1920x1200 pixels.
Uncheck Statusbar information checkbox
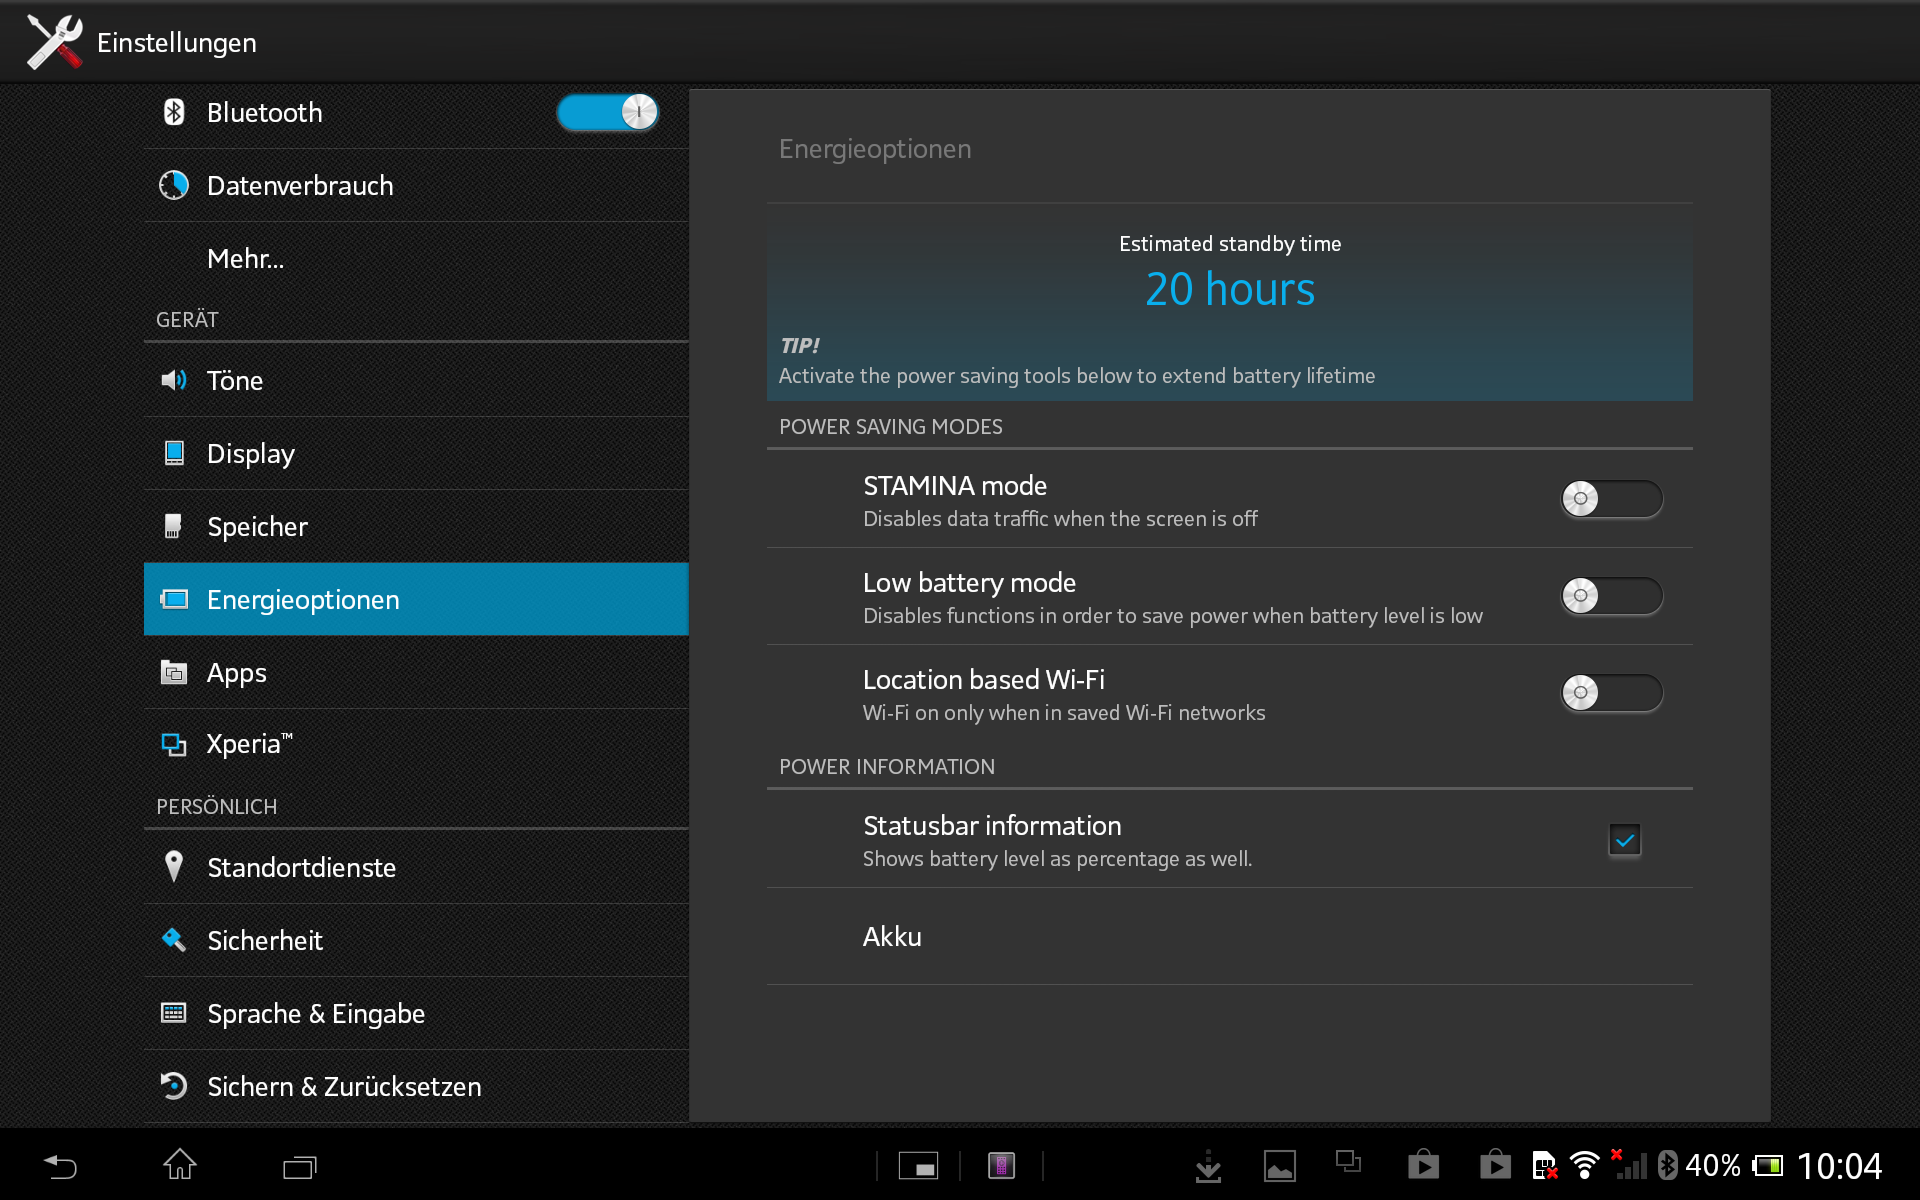pos(1624,840)
